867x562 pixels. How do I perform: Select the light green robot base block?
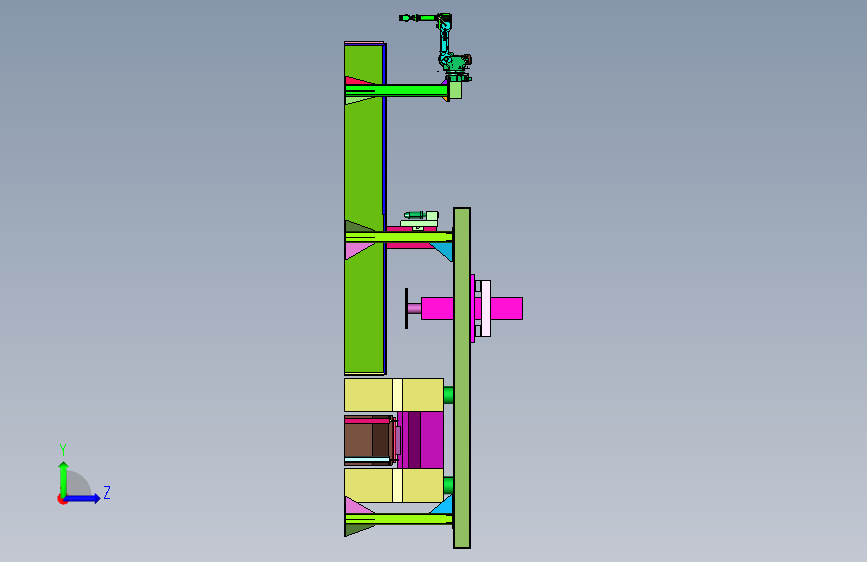(456, 90)
